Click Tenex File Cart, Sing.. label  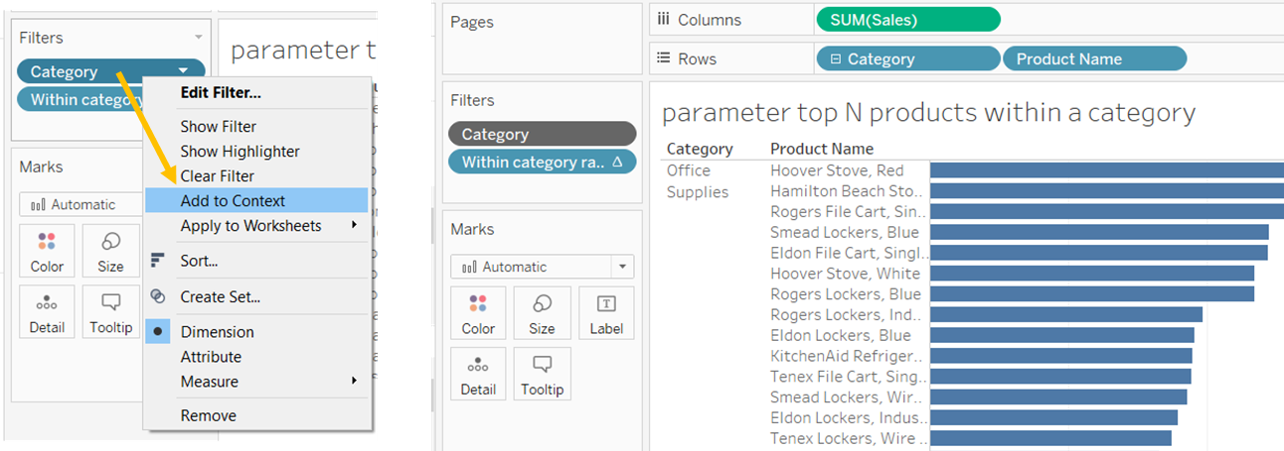coord(848,376)
